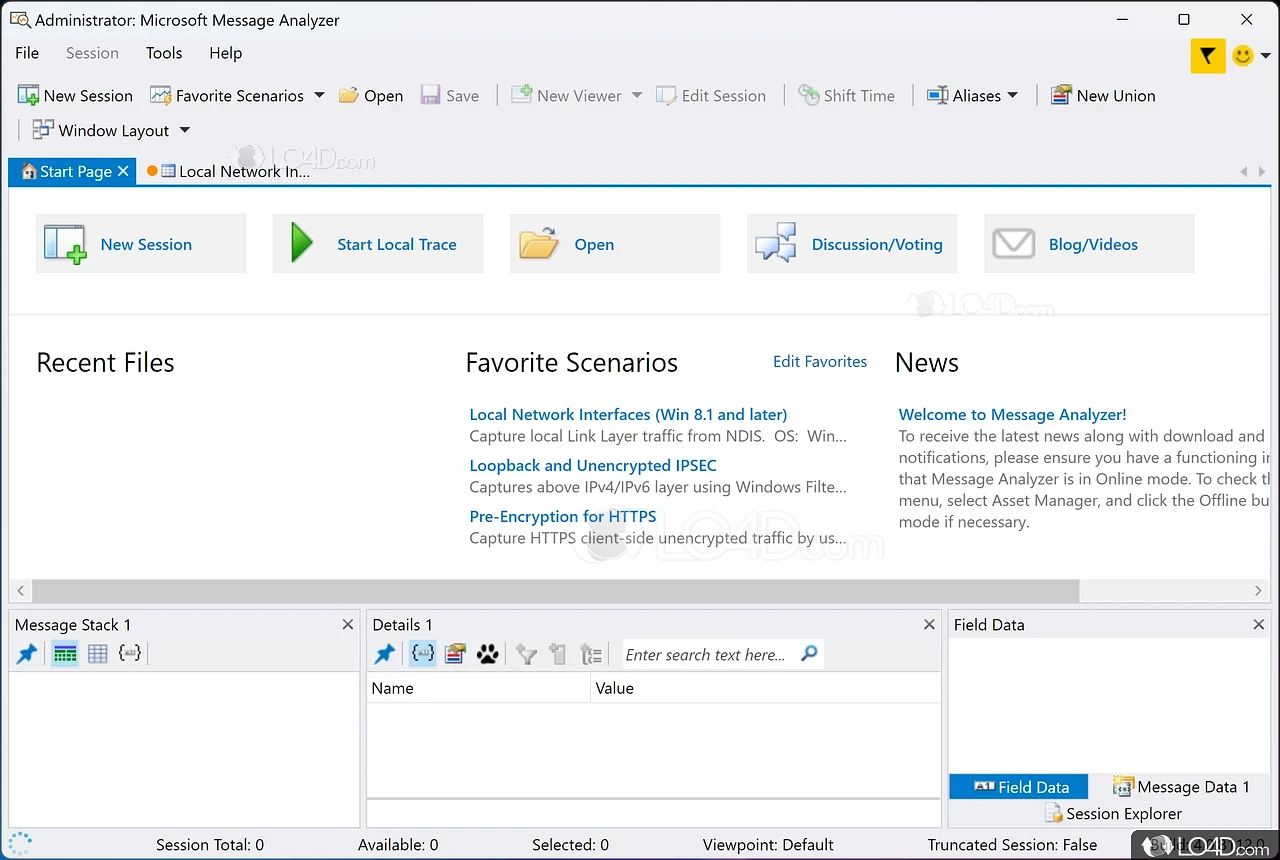Expand the Favorite Scenarios dropdown arrow
1280x860 pixels.
pyautogui.click(x=319, y=96)
